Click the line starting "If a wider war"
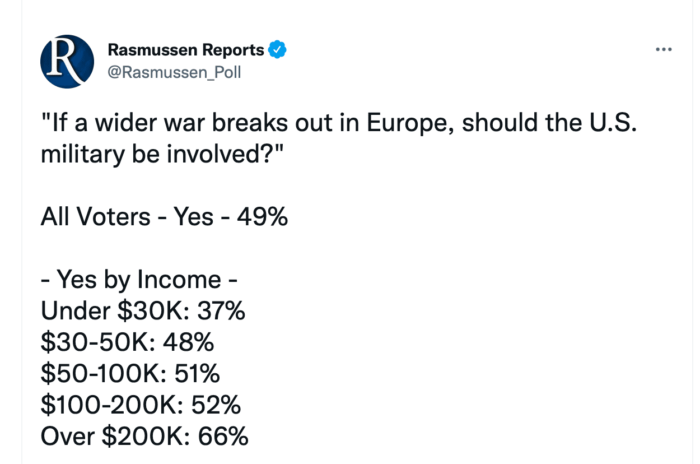The width and height of the screenshot is (700, 464). pyautogui.click(x=339, y=123)
